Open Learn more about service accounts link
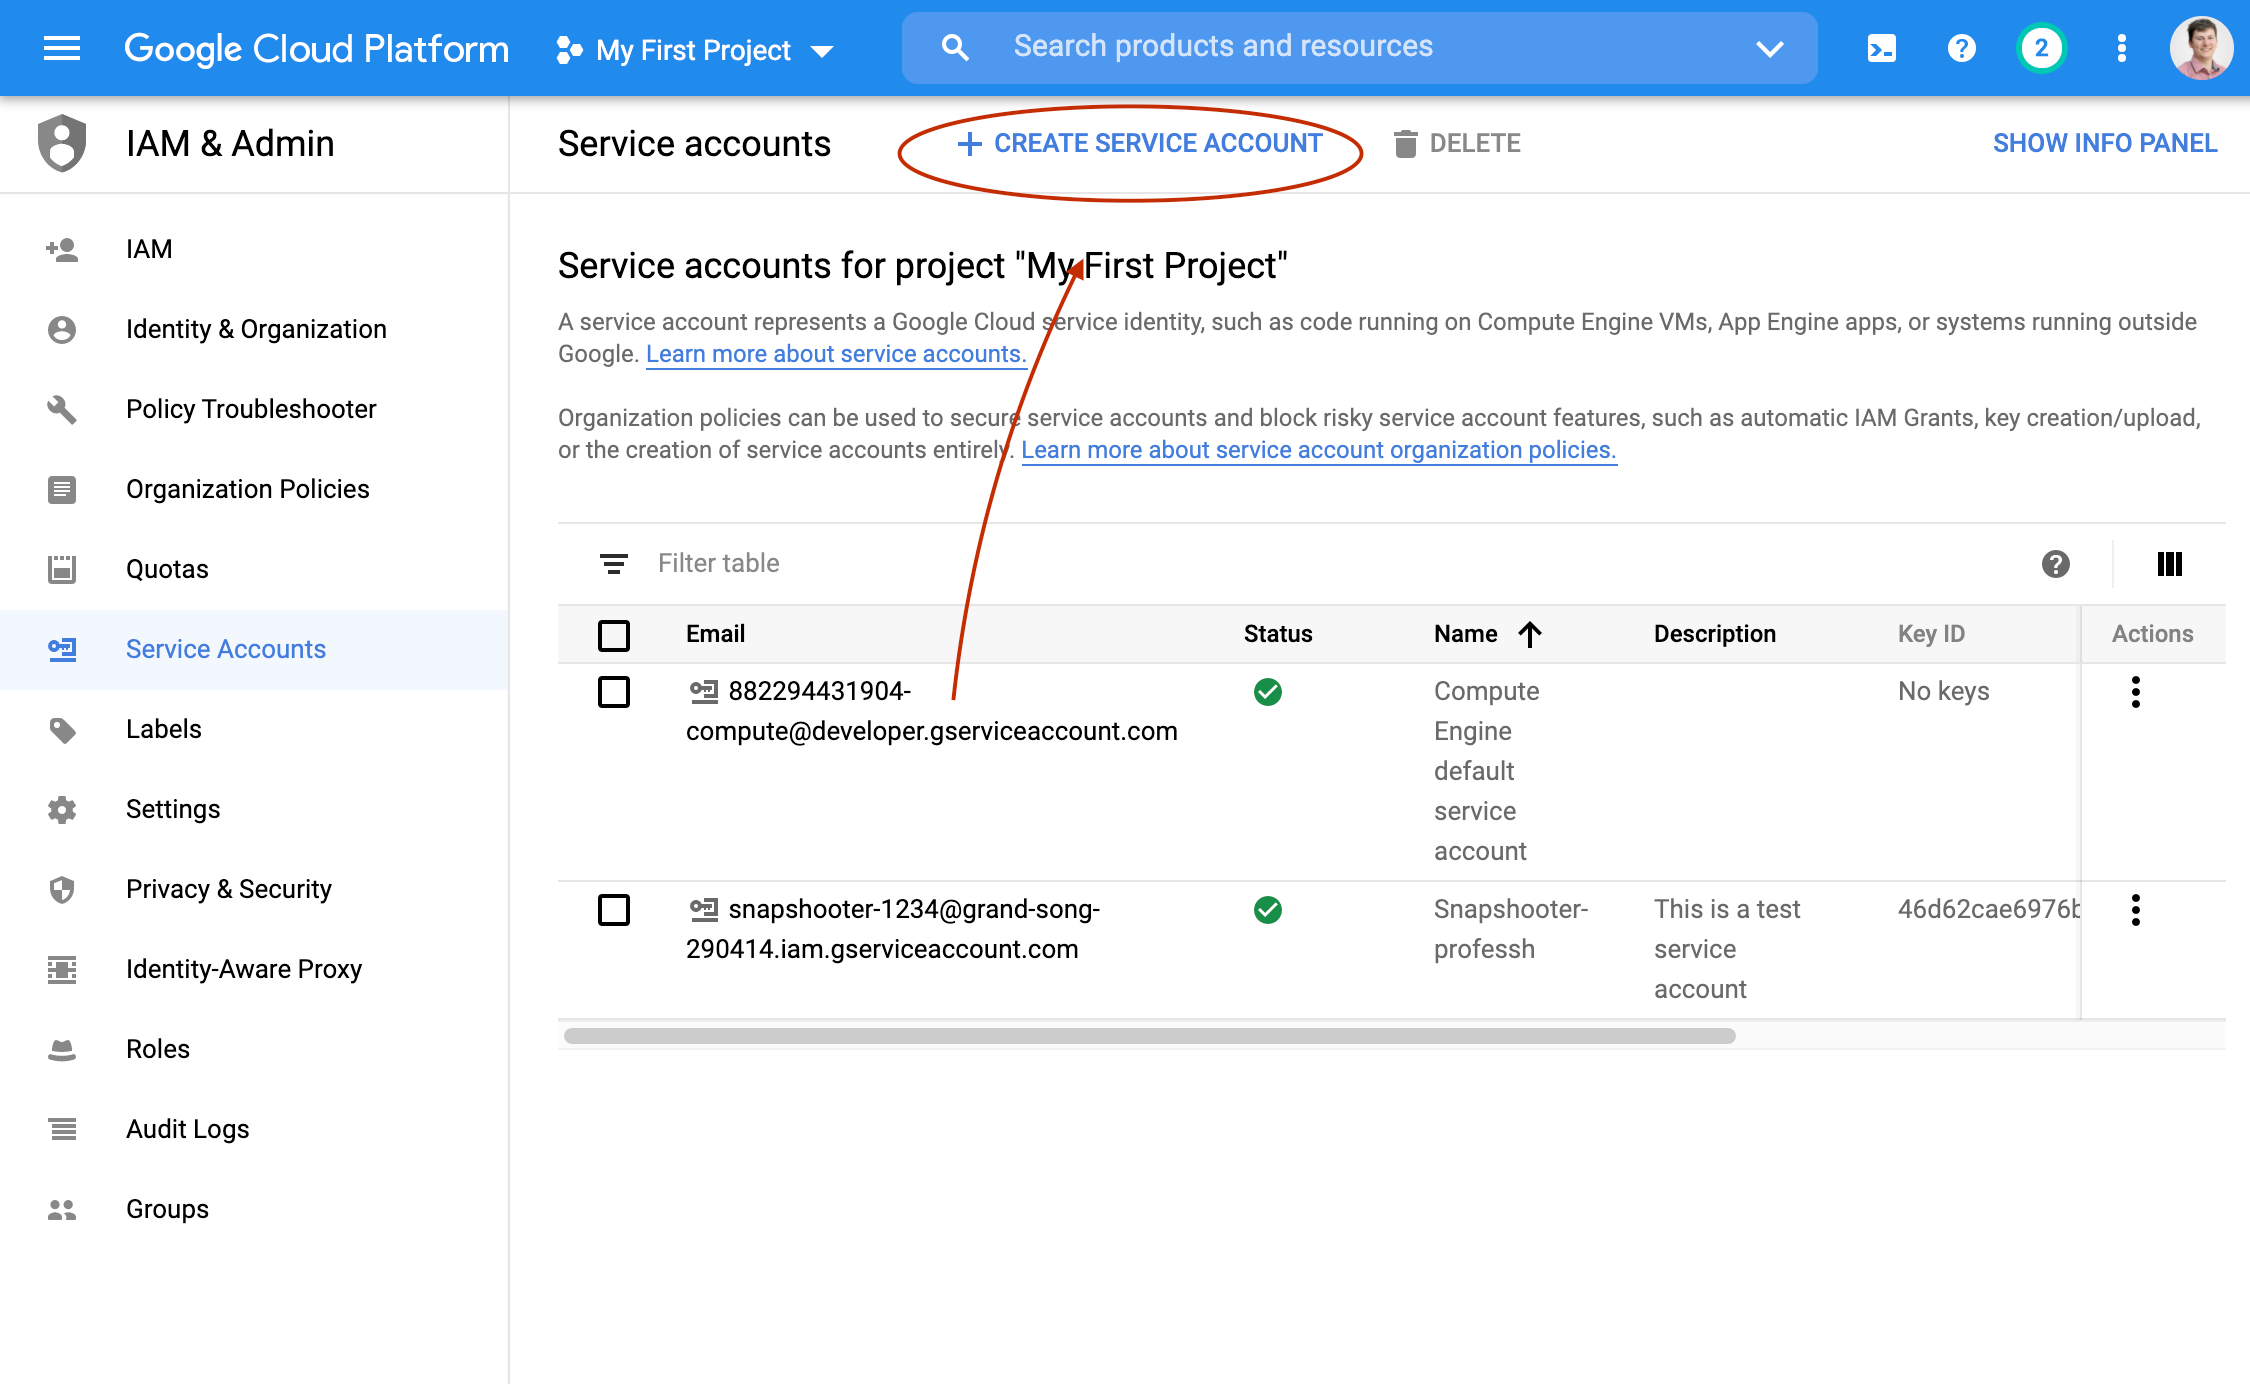2250x1384 pixels. pos(836,354)
